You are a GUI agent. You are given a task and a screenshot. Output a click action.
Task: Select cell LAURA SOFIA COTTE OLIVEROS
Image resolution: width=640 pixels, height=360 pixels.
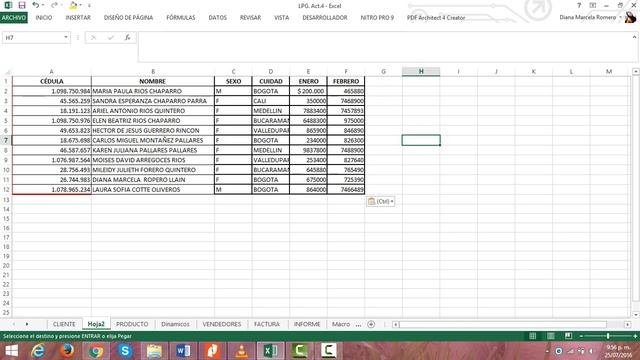pyautogui.click(x=153, y=189)
